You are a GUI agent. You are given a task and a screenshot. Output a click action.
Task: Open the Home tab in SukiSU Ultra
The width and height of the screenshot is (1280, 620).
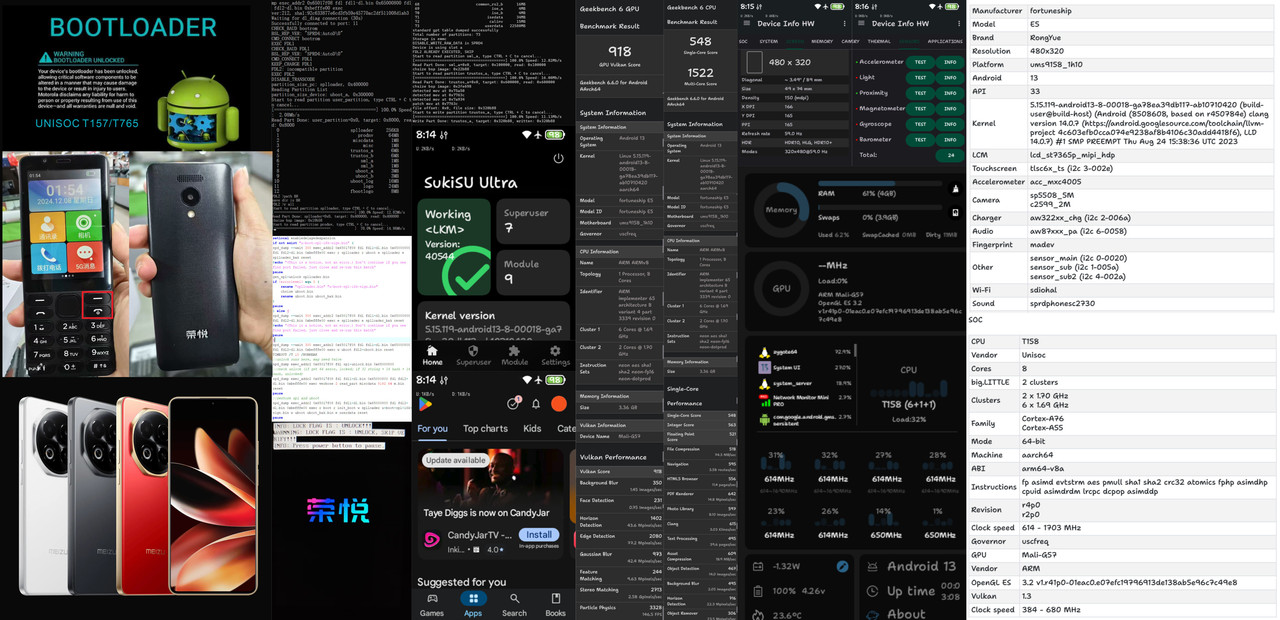[x=432, y=355]
